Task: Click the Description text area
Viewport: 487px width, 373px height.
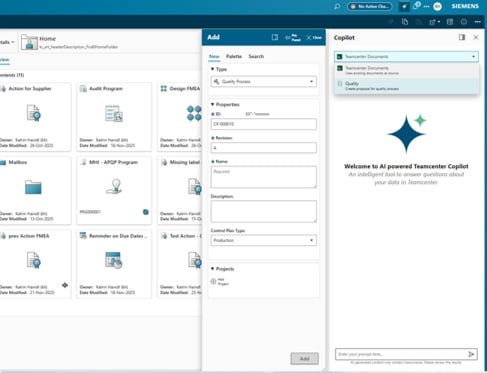Action: (x=263, y=211)
